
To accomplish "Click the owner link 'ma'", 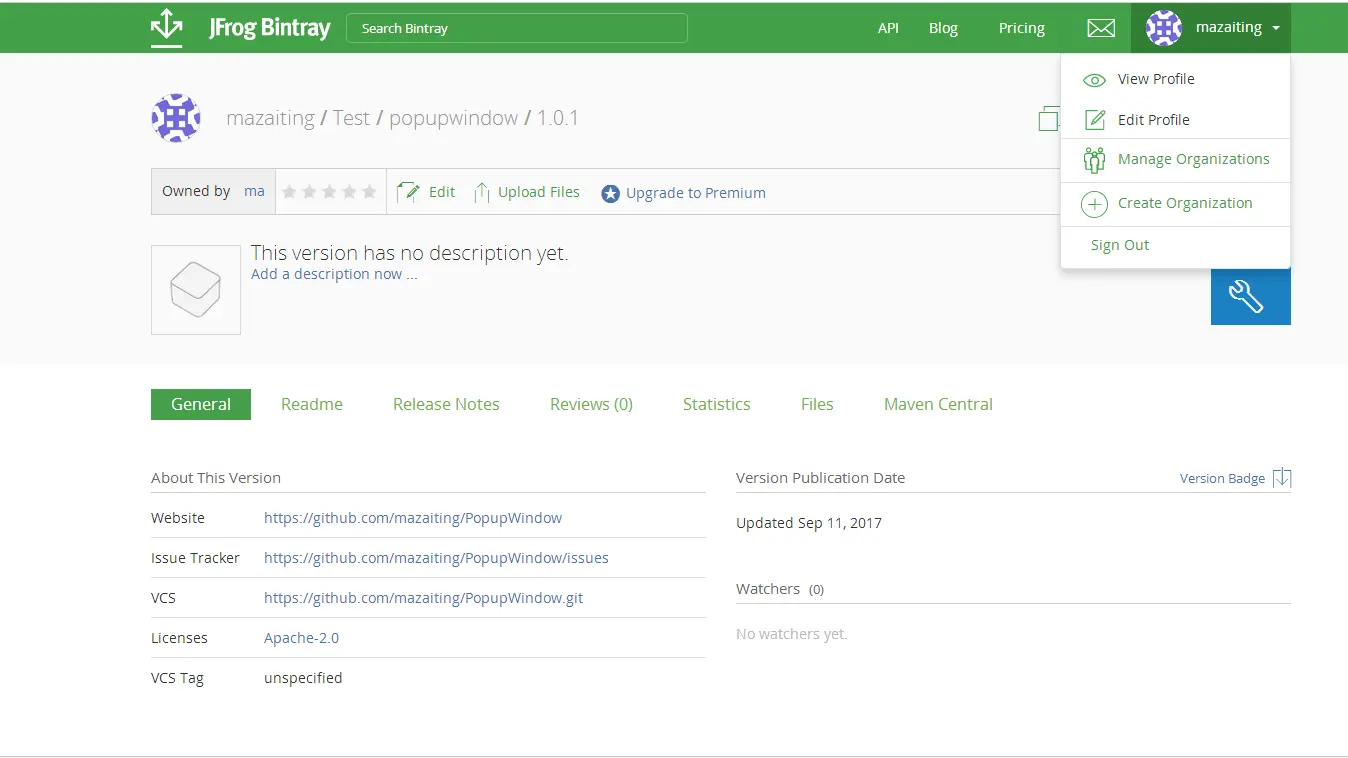I will point(254,191).
